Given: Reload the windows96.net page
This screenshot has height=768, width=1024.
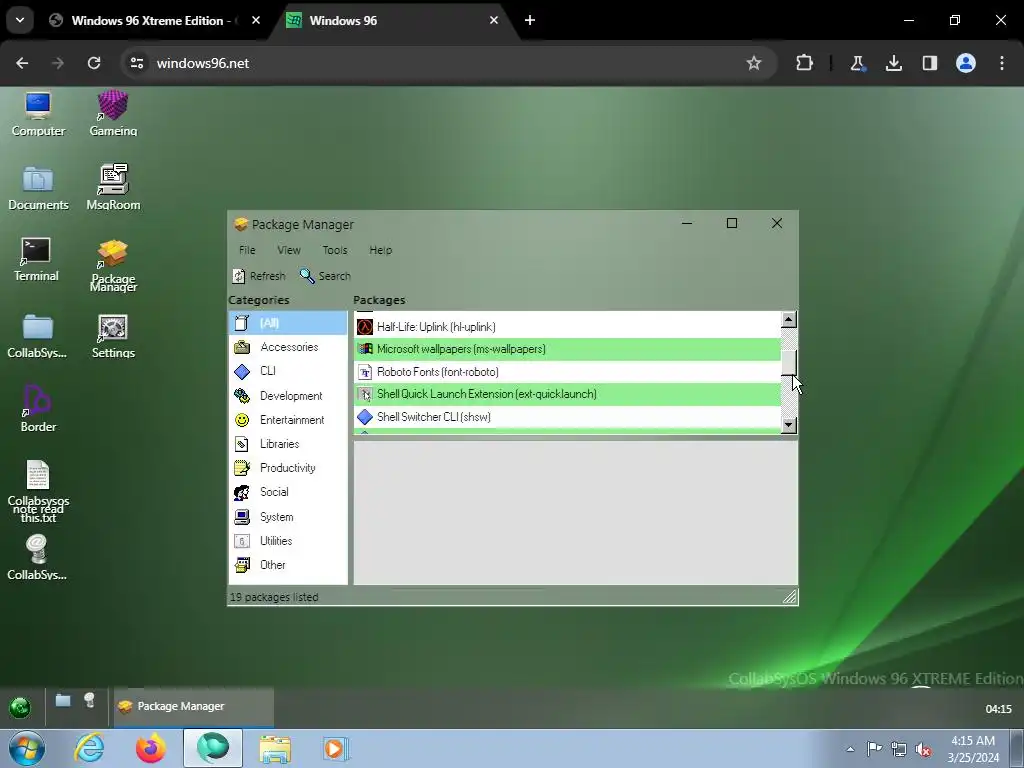Looking at the screenshot, I should point(94,63).
